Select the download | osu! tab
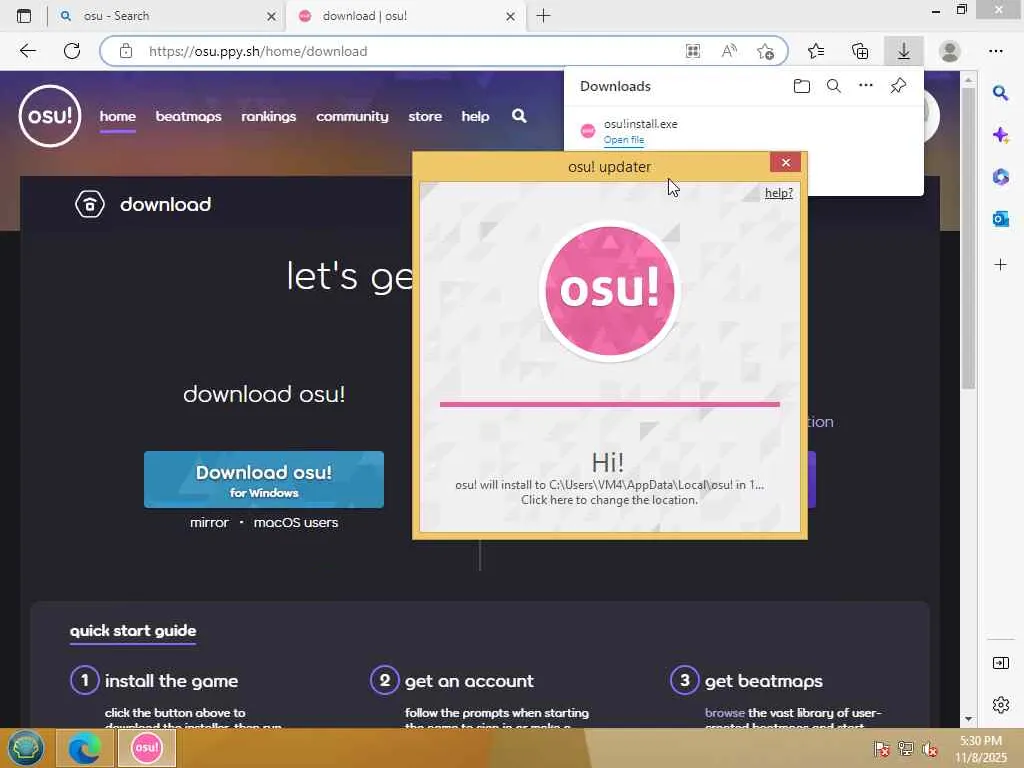The image size is (1024, 768). point(405,16)
